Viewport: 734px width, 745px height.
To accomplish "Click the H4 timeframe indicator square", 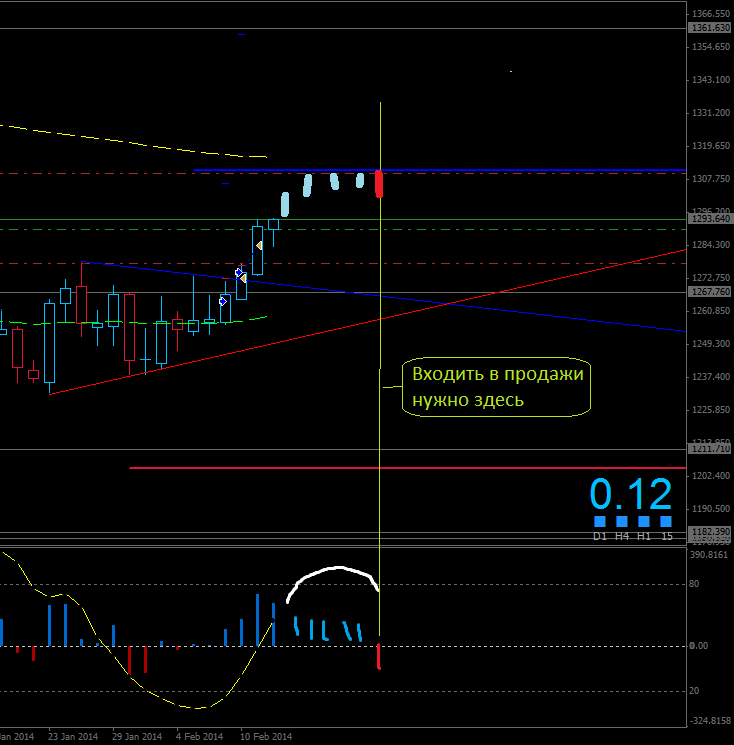I will pos(621,521).
